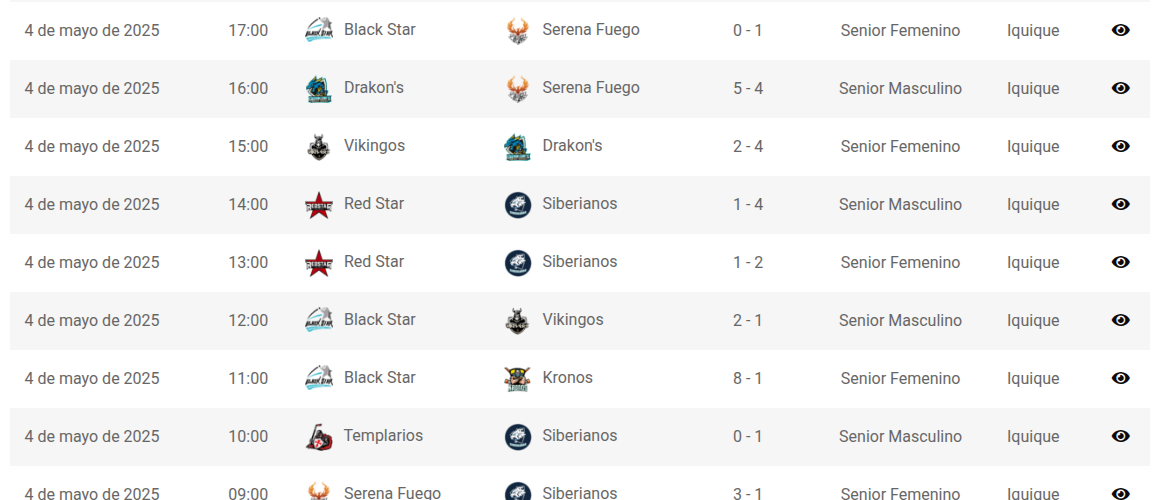View details for Black Star vs Kronos
Image resolution: width=1152 pixels, height=500 pixels.
(1120, 378)
